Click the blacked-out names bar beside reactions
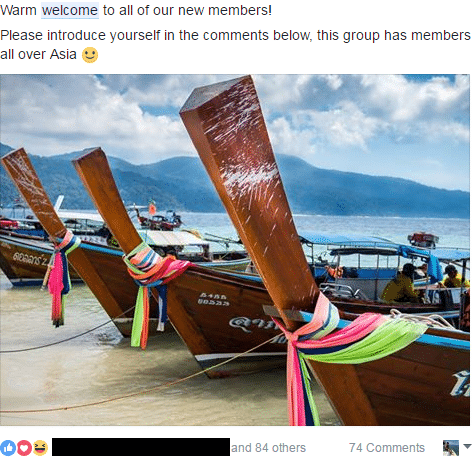The width and height of the screenshot is (475, 466). [141, 447]
